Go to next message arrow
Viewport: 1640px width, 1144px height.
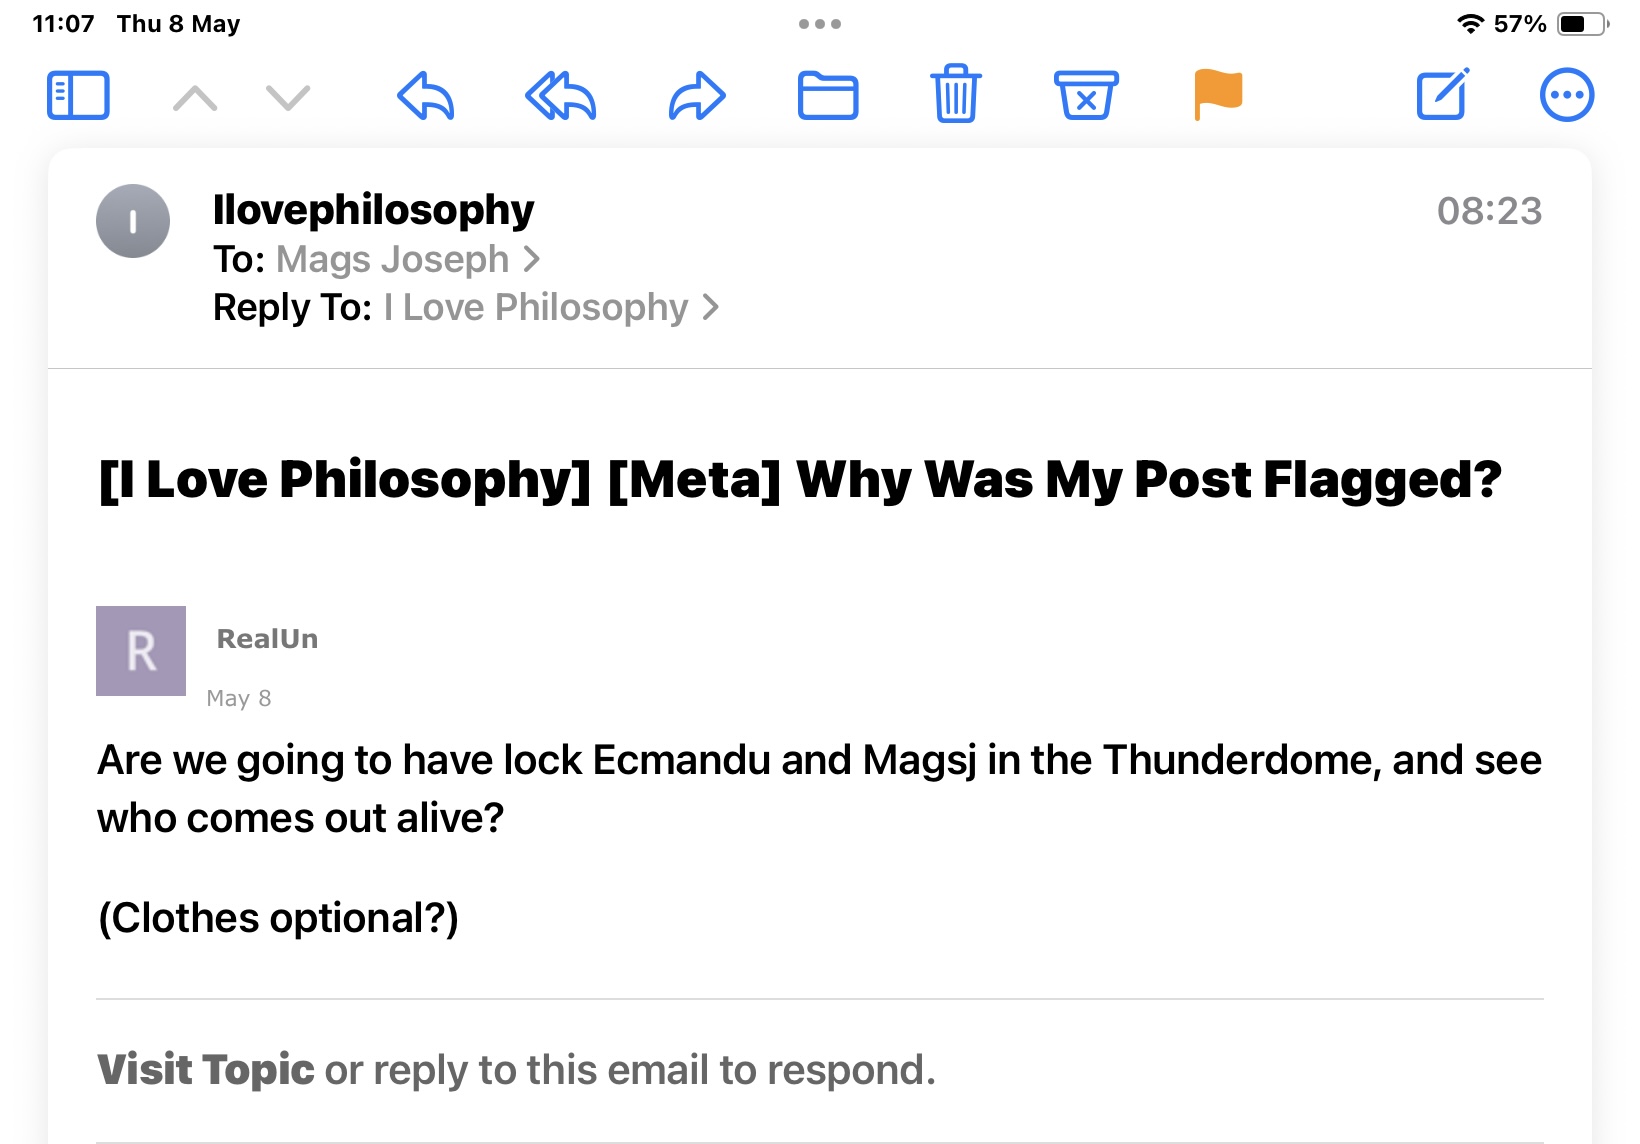point(288,98)
